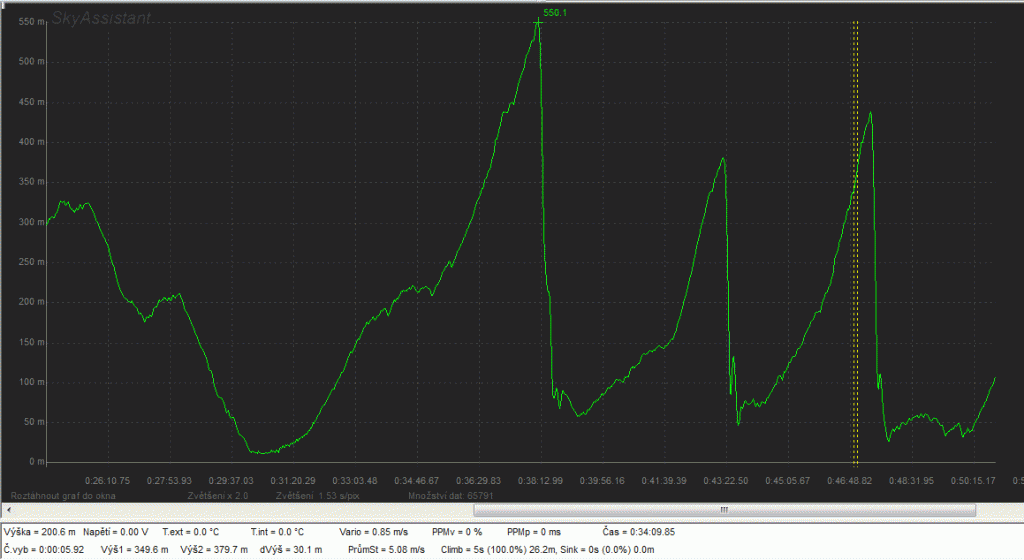Click the 'Čas = 0:34:09.85' status field
1024x560 pixels.
click(x=640, y=532)
